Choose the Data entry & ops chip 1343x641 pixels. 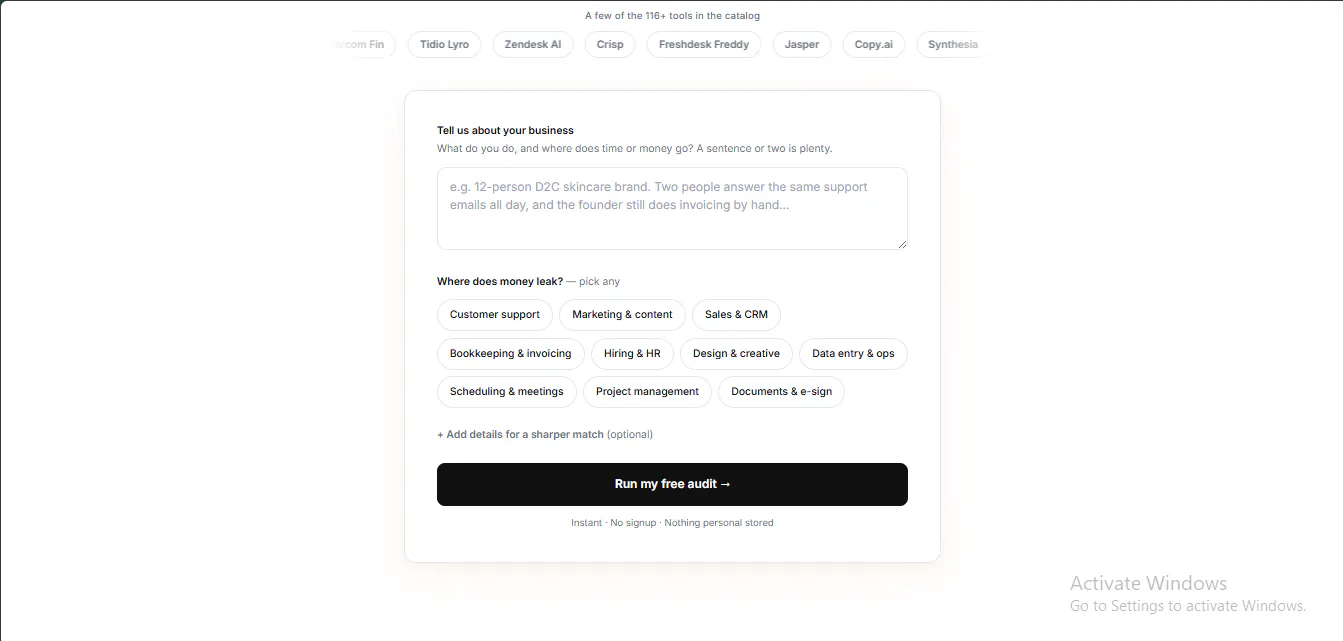[853, 354]
